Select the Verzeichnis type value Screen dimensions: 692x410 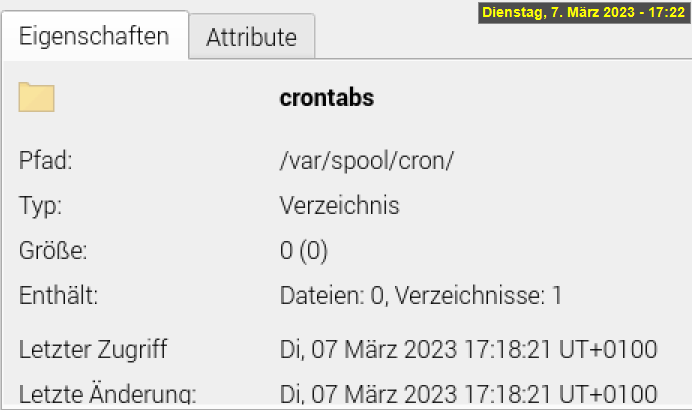[x=339, y=206]
